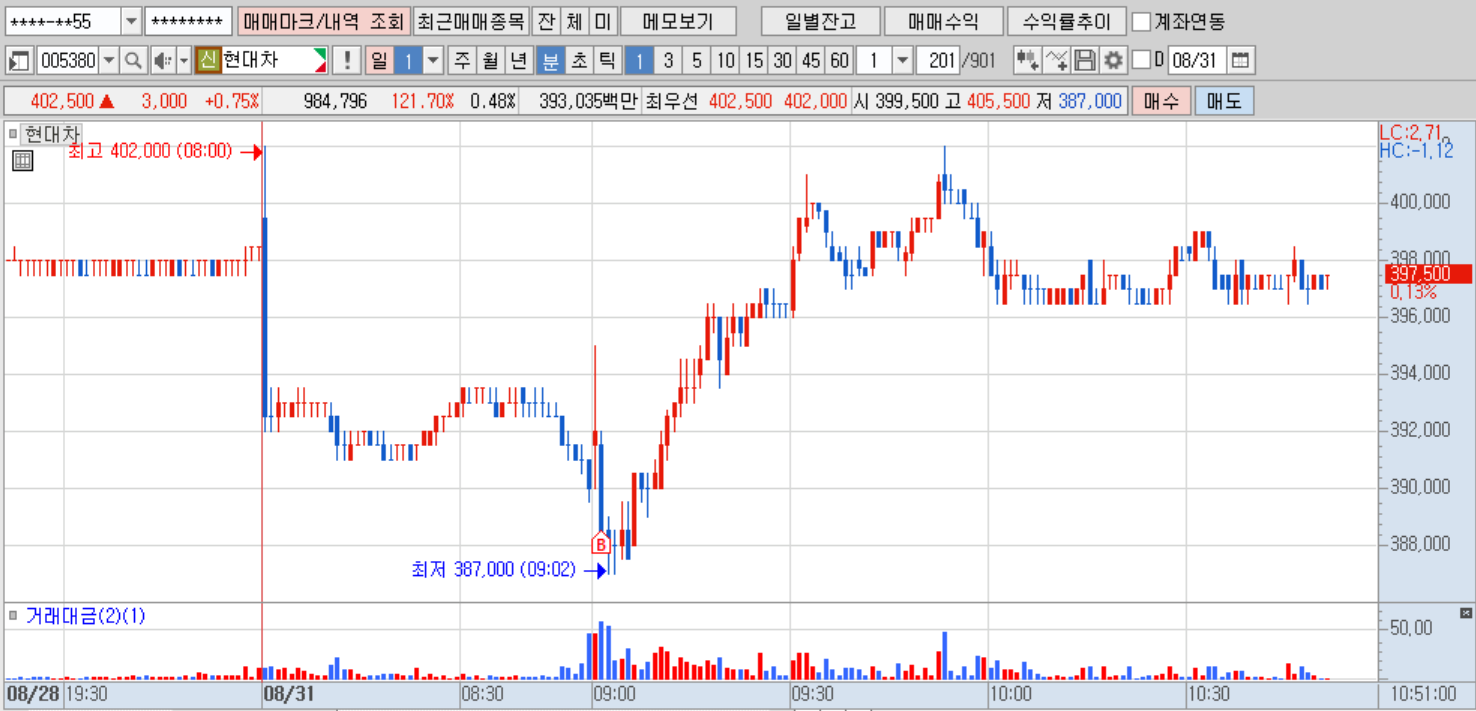
Task: Click the B buy marker on chart
Action: pos(601,543)
